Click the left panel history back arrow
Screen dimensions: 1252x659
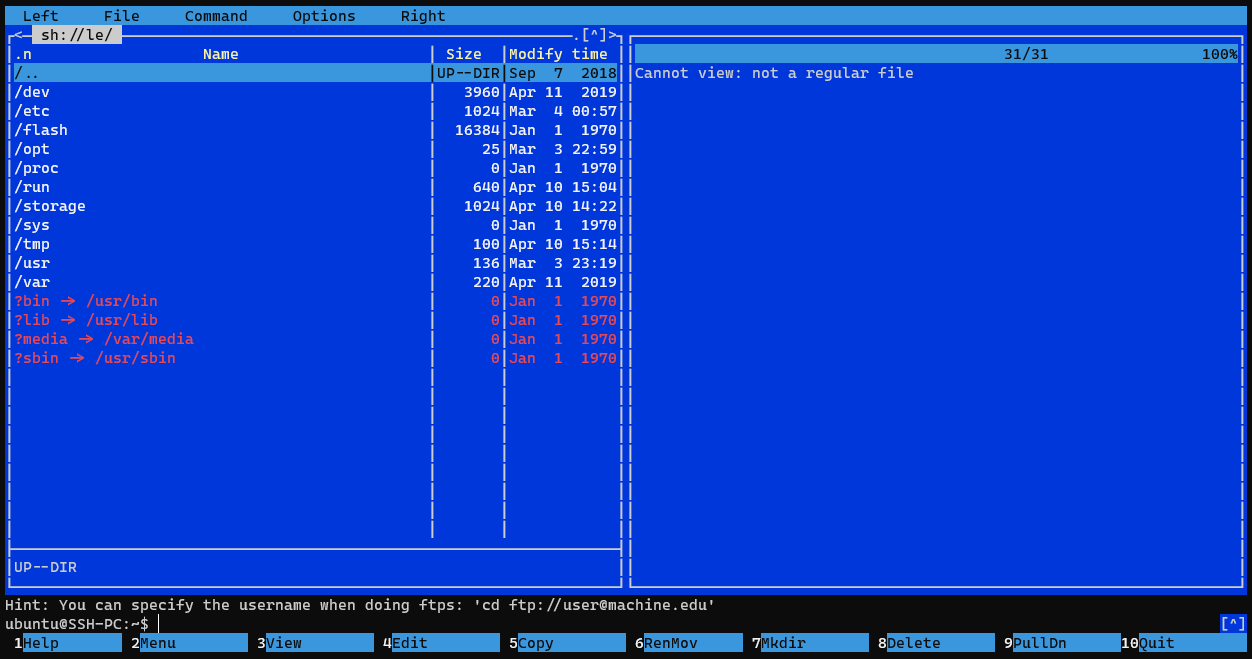18,35
